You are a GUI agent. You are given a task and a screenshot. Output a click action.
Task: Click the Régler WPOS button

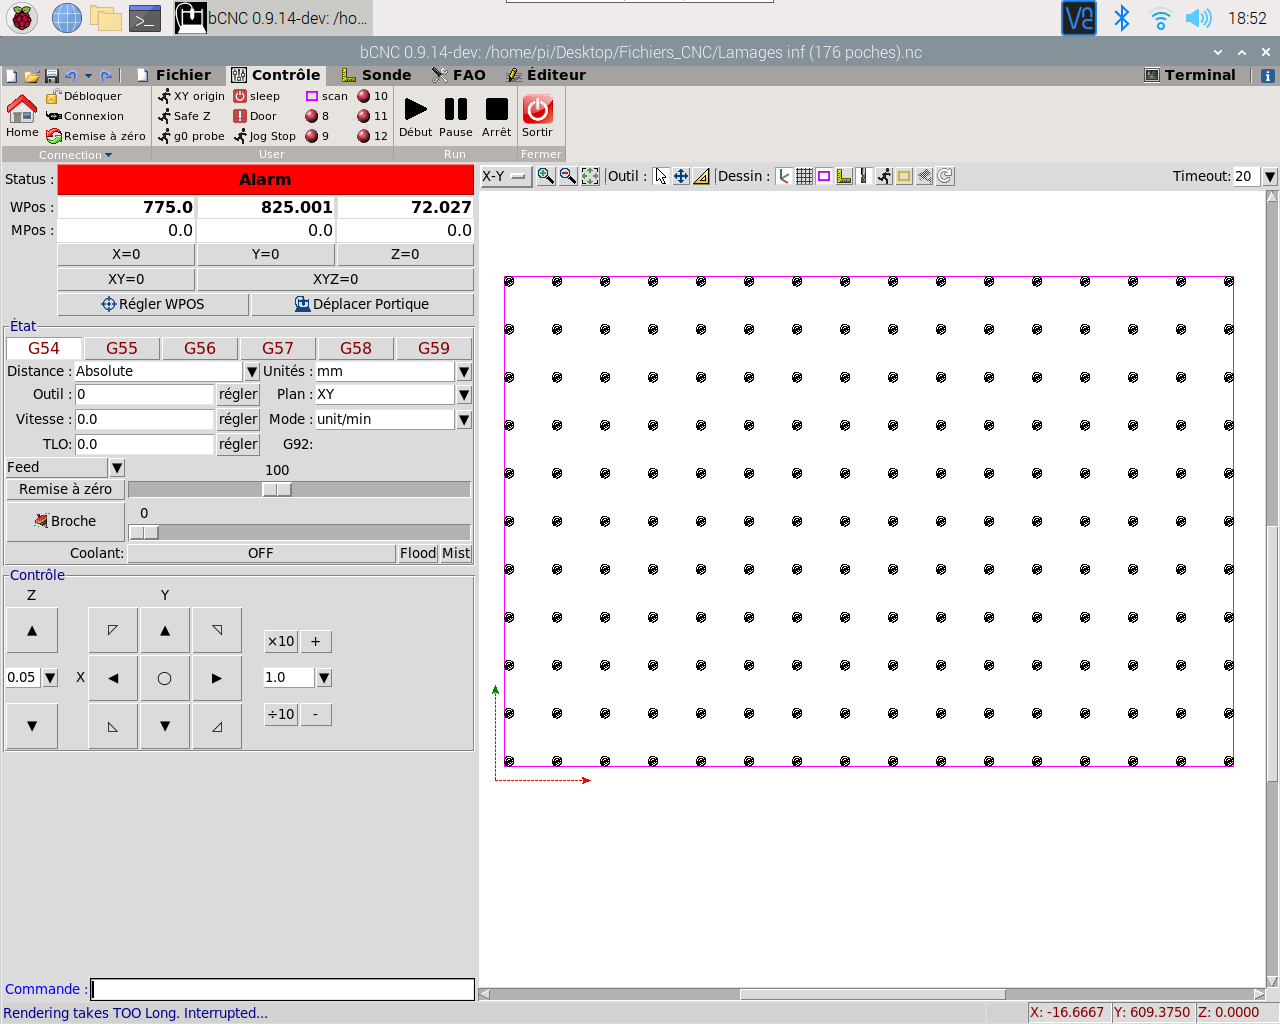(153, 304)
